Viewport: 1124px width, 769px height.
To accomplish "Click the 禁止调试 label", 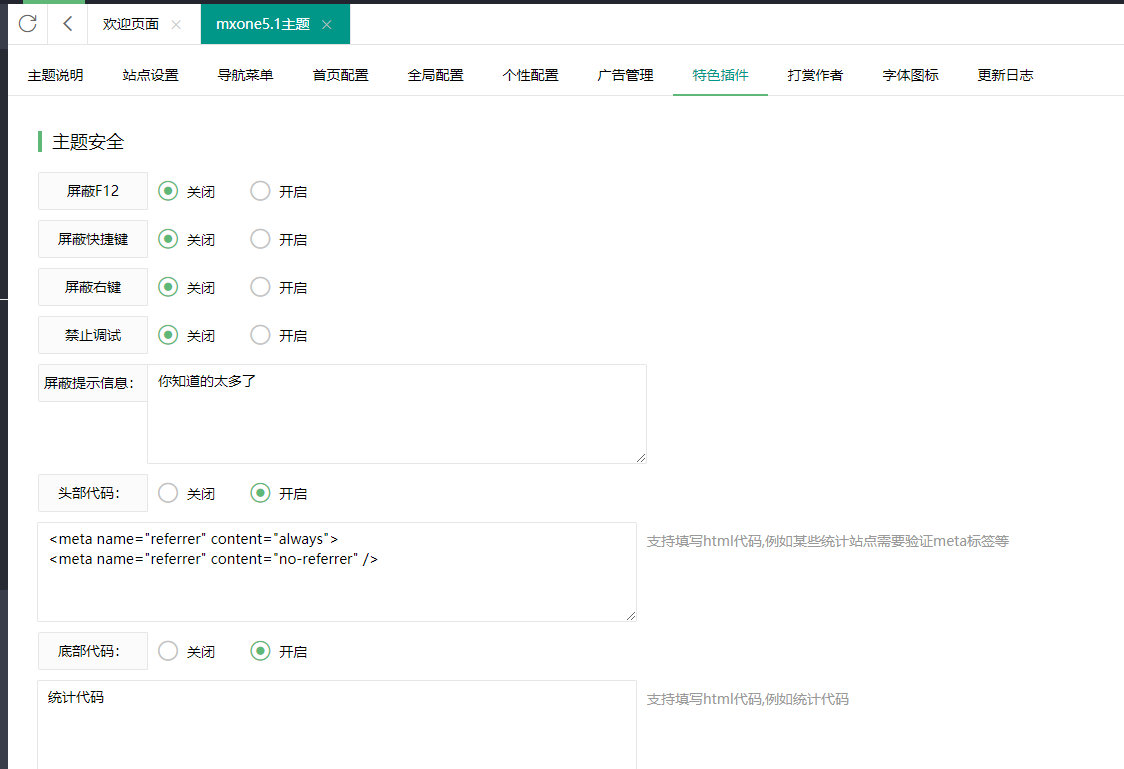I will click(92, 335).
